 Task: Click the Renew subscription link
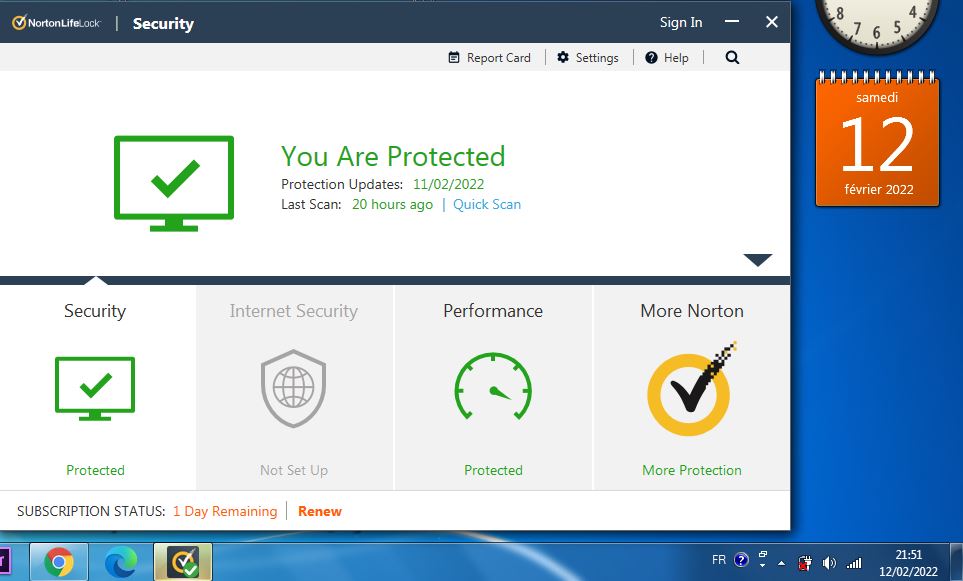(319, 511)
